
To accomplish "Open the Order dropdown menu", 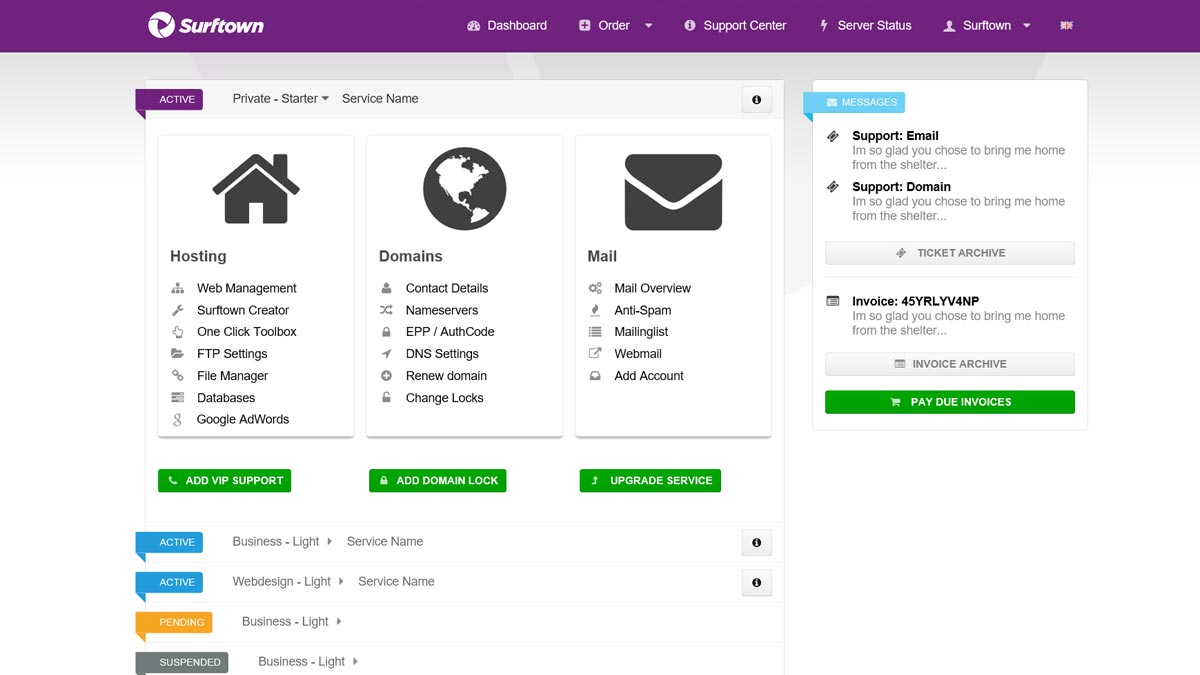I will (x=615, y=26).
